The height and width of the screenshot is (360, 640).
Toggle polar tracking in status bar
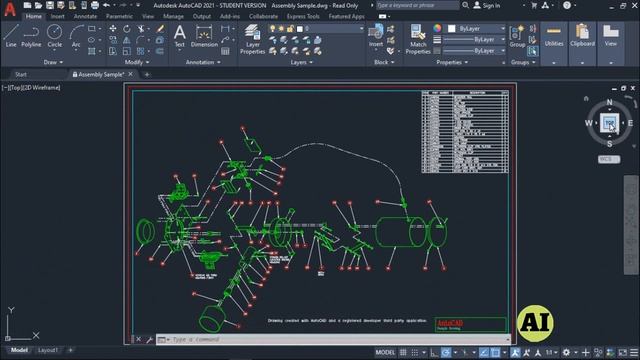click(x=446, y=352)
